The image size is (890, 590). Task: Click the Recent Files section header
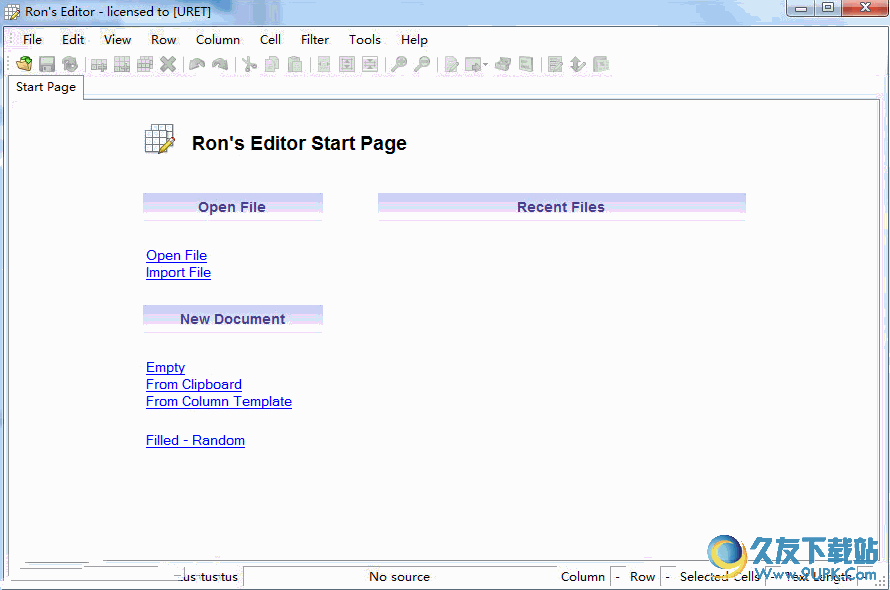point(562,207)
